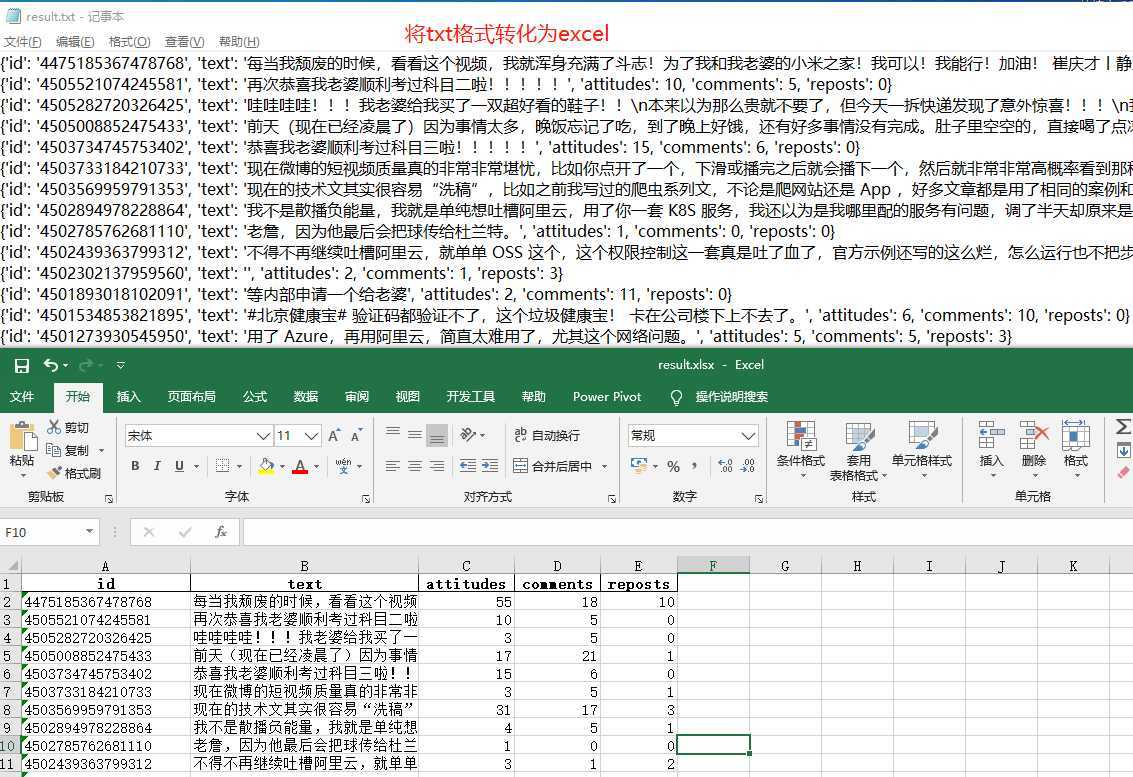
Task: Click Increase Font Size icon
Action: (x=334, y=436)
